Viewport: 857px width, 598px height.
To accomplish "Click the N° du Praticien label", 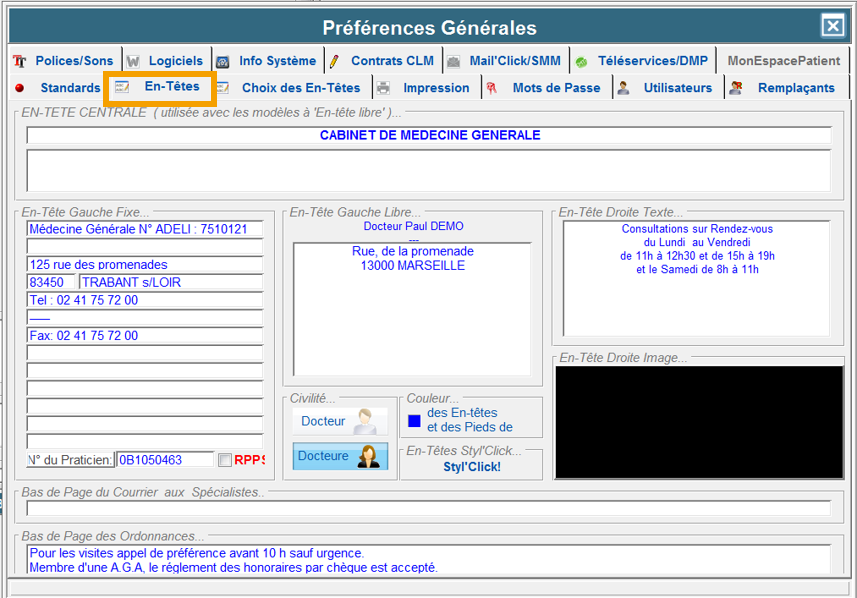I will click(x=70, y=460).
